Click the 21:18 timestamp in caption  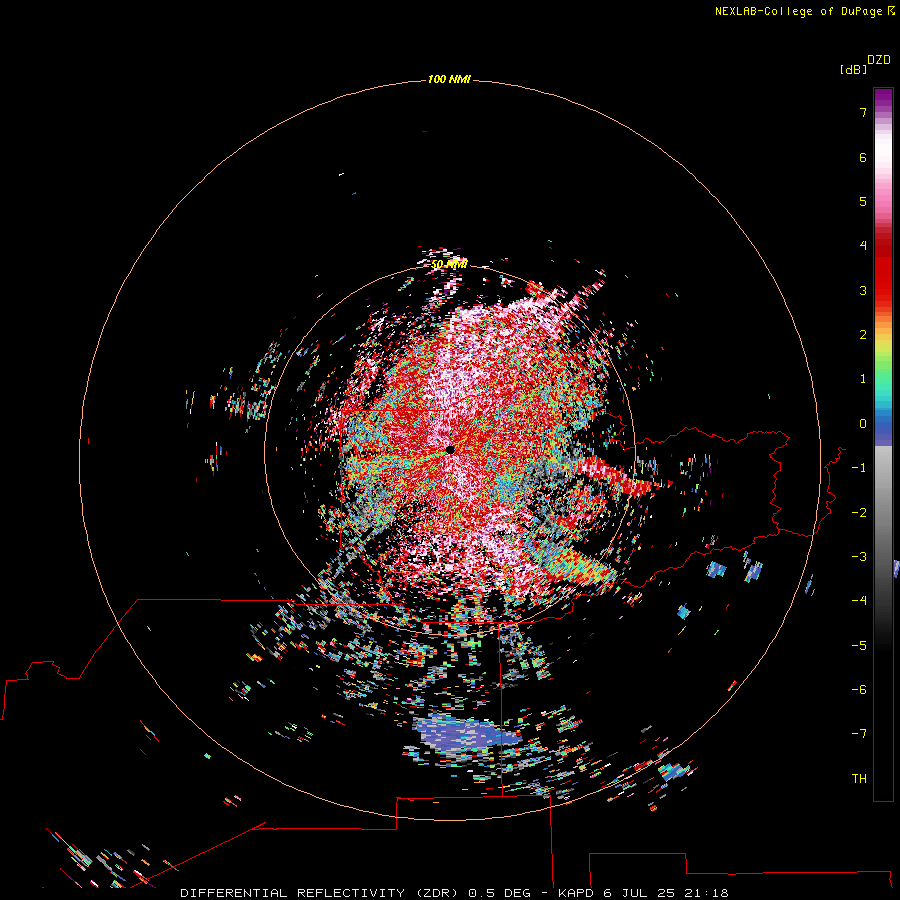coord(707,893)
